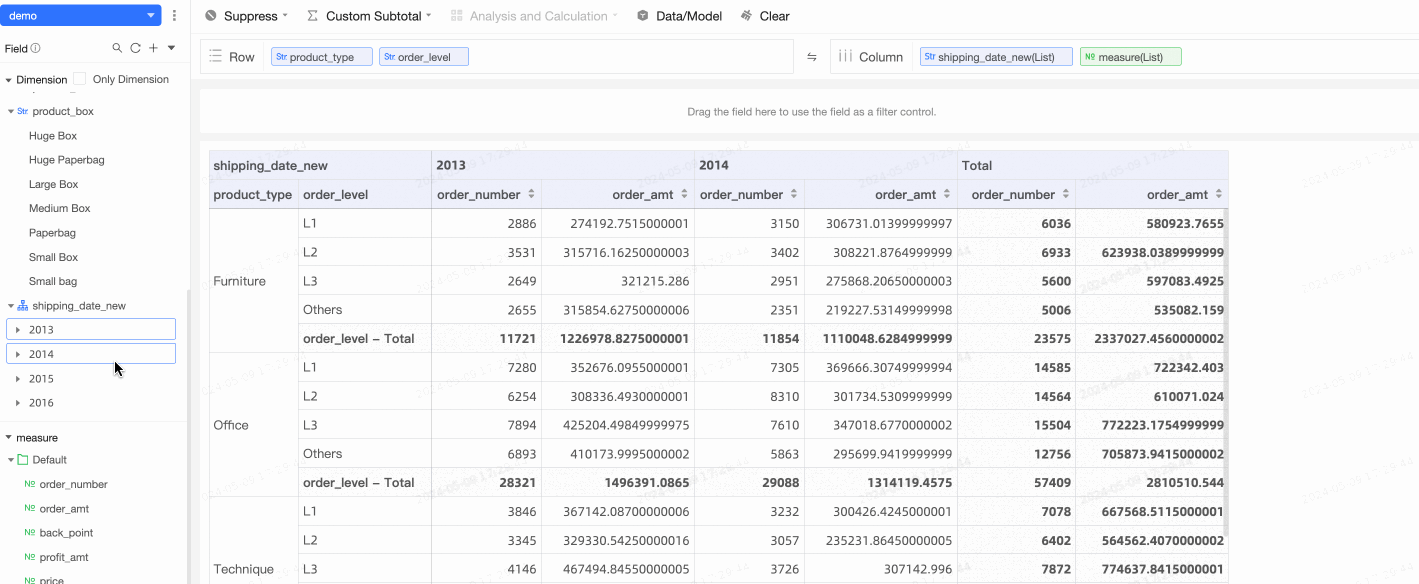Open the three-dot menu beside demo
This screenshot has width=1419, height=584.
pyautogui.click(x=175, y=16)
